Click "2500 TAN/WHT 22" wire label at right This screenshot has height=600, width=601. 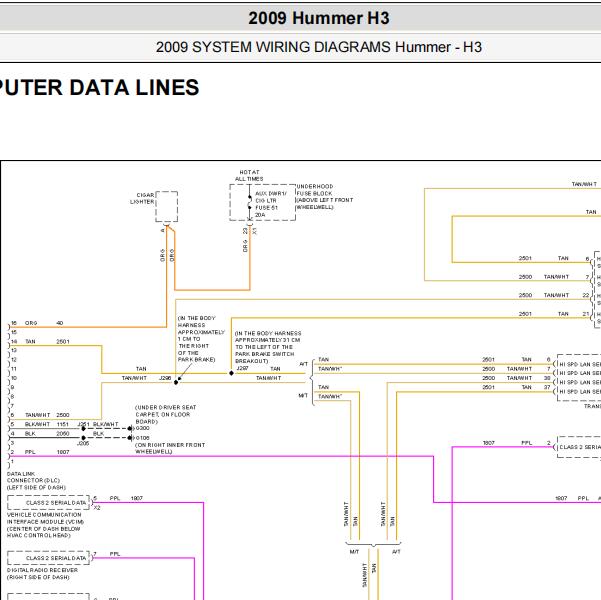coord(554,295)
